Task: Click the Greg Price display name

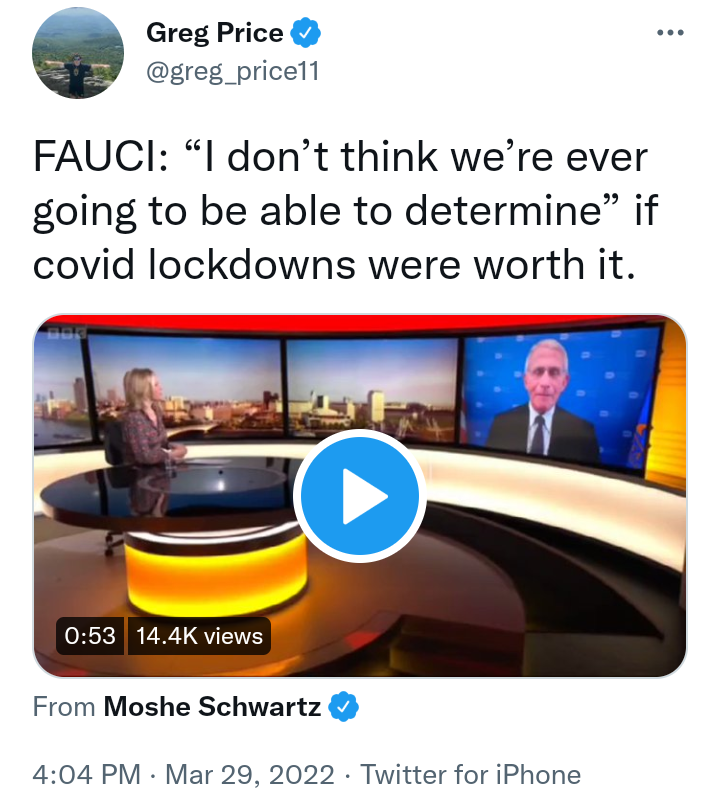Action: (214, 33)
